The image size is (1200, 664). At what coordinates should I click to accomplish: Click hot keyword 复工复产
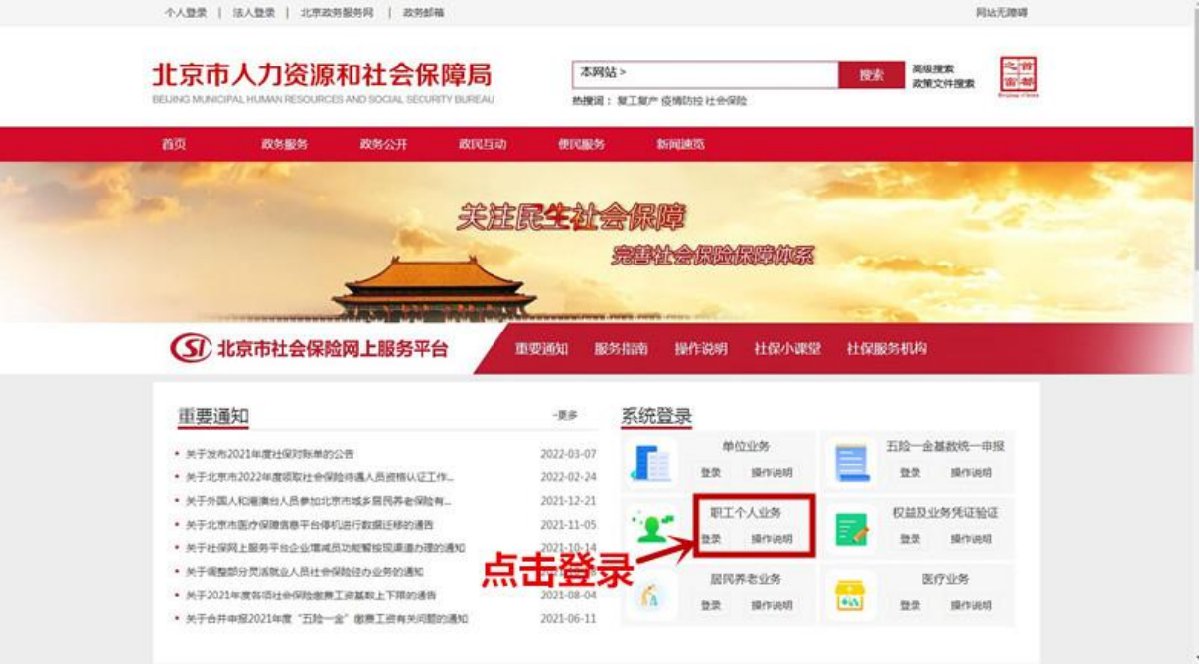pos(637,101)
